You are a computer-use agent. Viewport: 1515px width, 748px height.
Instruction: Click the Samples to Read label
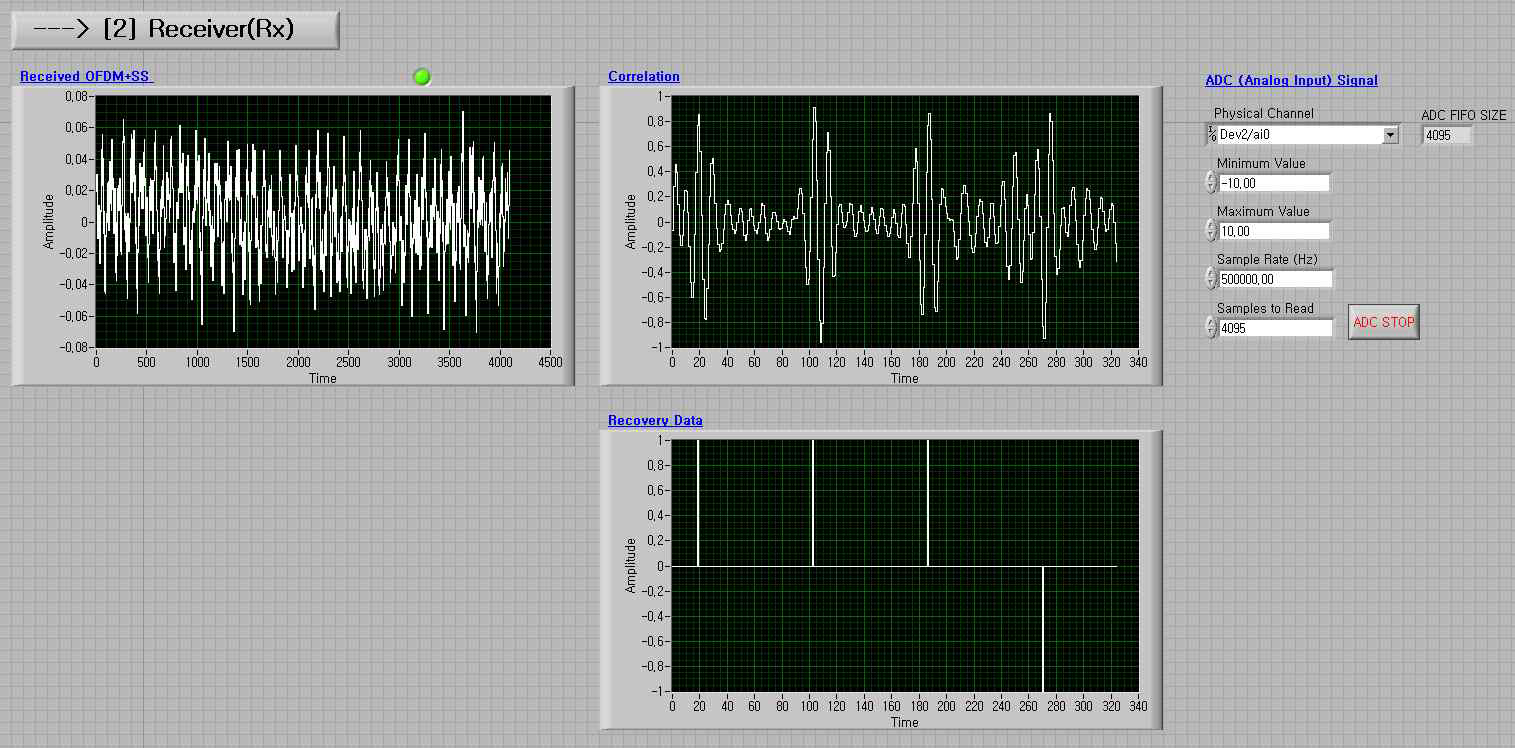click(x=1265, y=308)
